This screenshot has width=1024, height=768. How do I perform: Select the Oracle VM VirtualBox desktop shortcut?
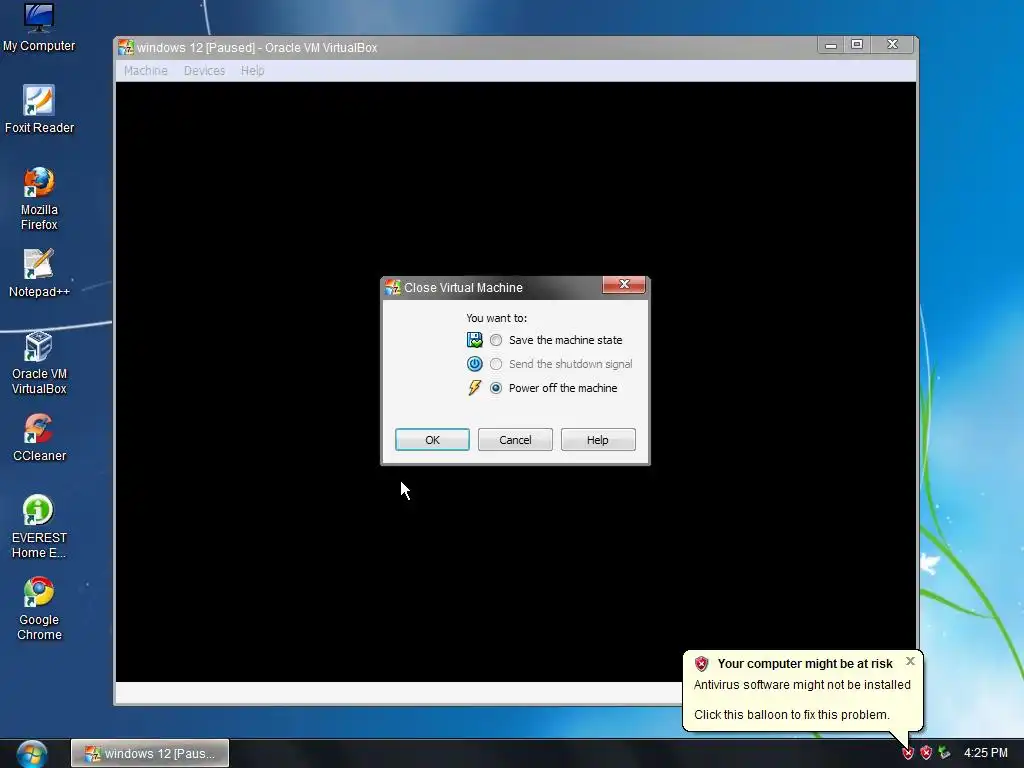pos(39,363)
